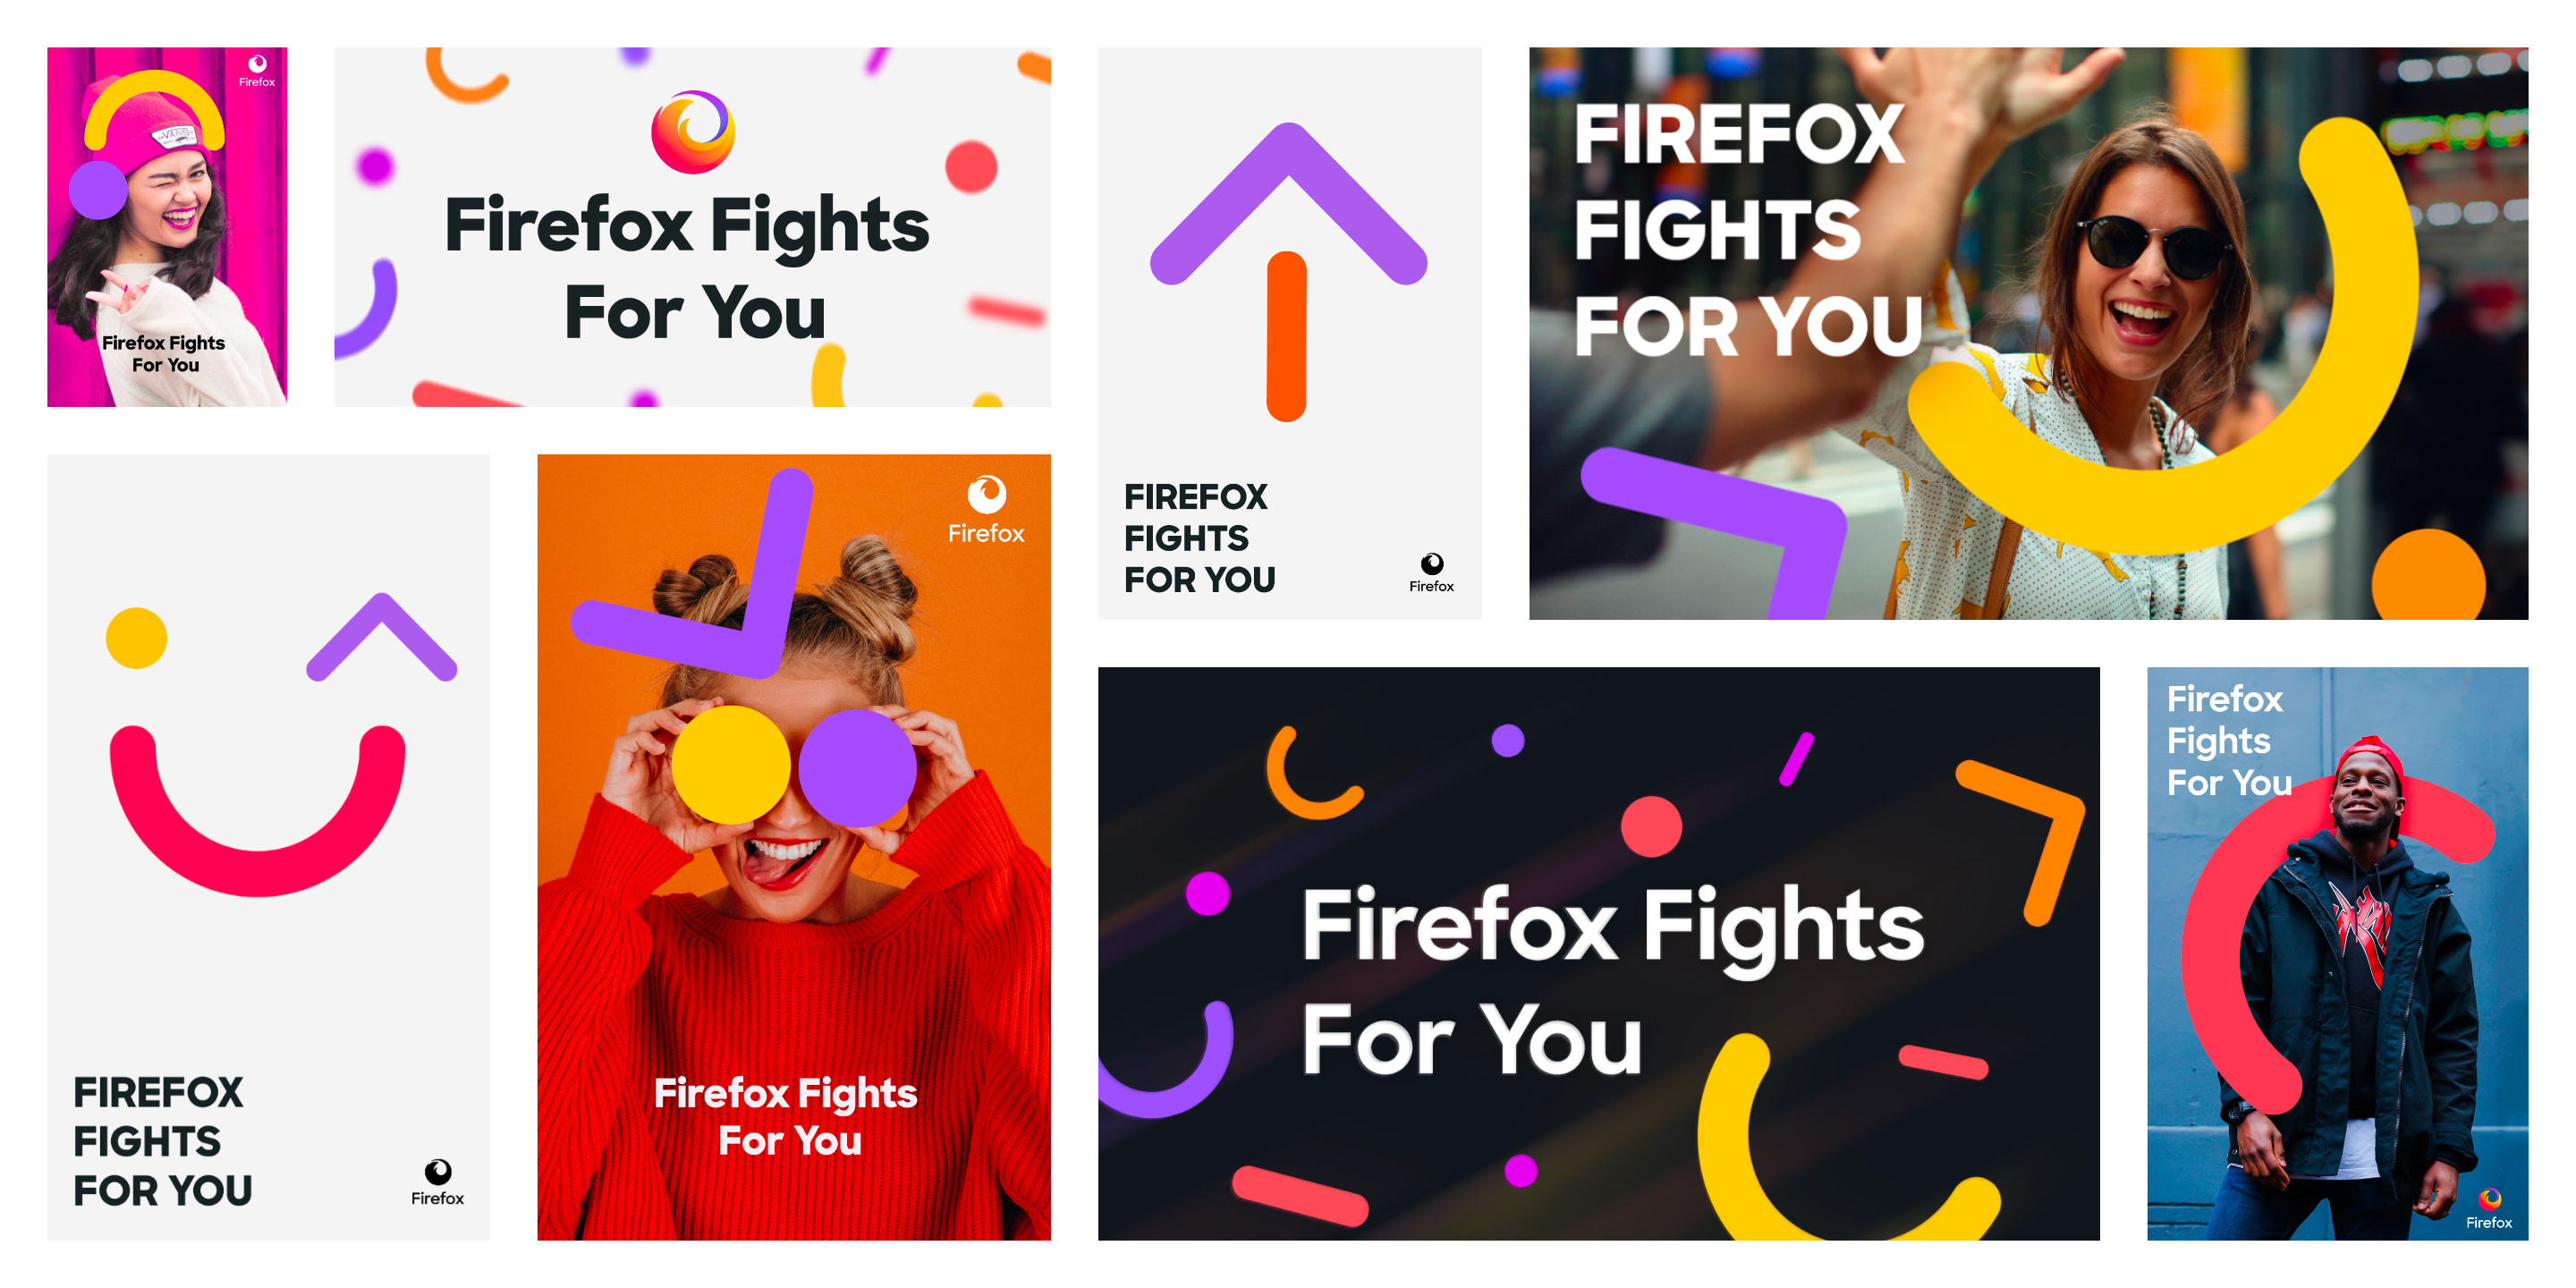The width and height of the screenshot is (2576, 1288).
Task: Click the orange vertical bar of the arrow
Action: pyautogui.click(x=1286, y=336)
